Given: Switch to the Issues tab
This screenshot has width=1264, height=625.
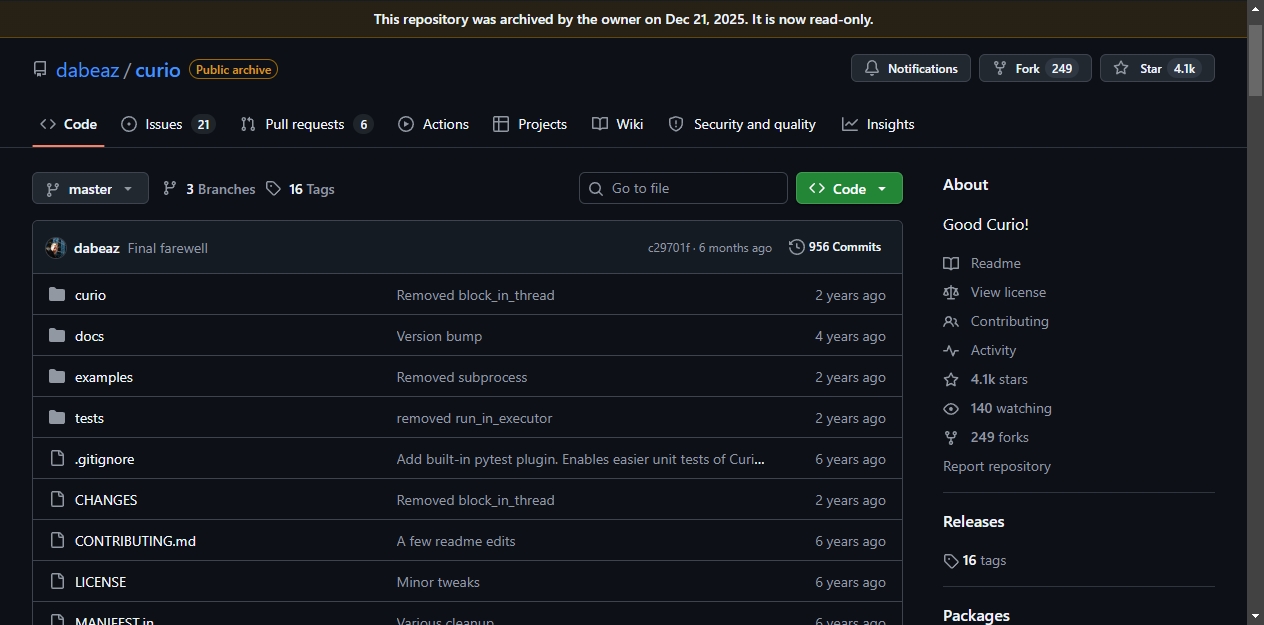Looking at the screenshot, I should 168,124.
